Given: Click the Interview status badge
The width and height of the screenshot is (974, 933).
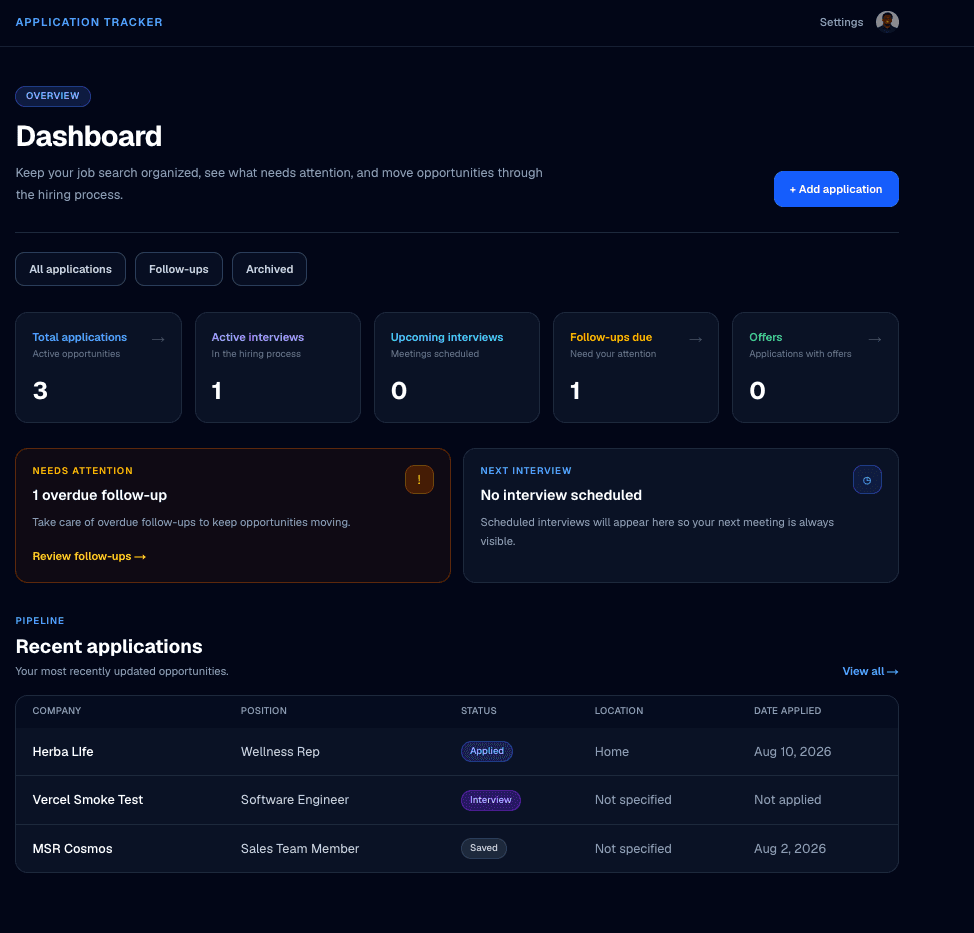Looking at the screenshot, I should point(491,800).
